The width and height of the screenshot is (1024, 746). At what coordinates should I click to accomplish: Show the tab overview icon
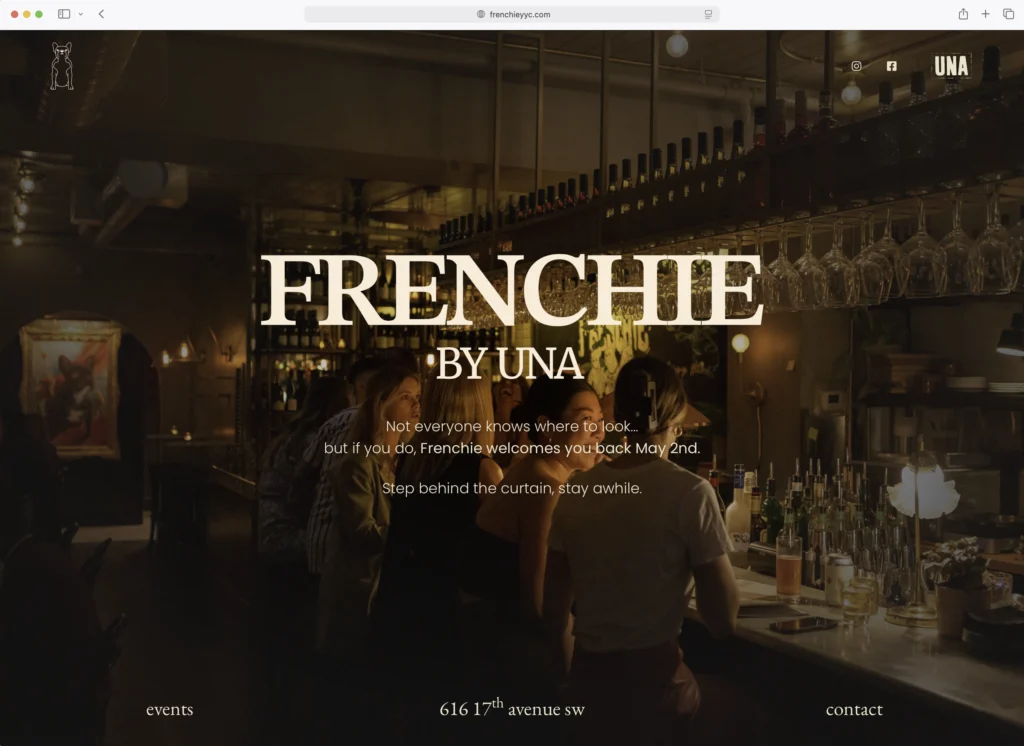point(1008,14)
